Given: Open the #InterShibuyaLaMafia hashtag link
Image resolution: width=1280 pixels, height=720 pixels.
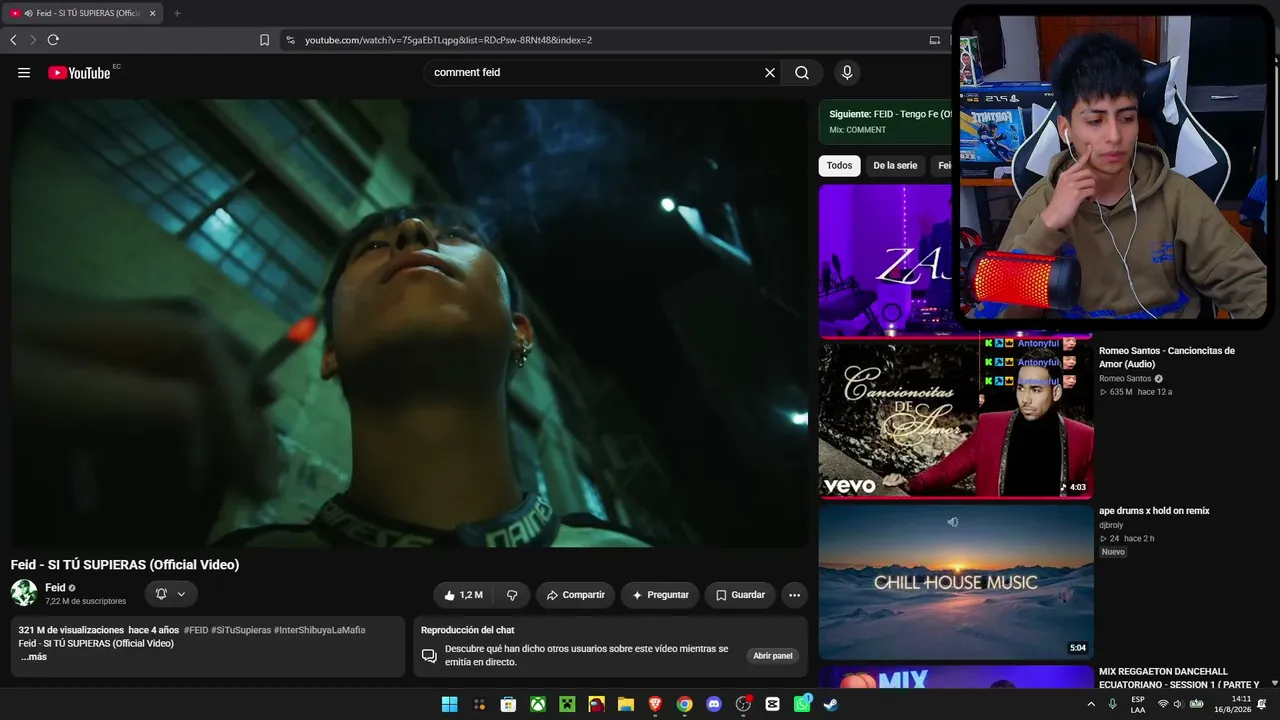Looking at the screenshot, I should [x=320, y=630].
